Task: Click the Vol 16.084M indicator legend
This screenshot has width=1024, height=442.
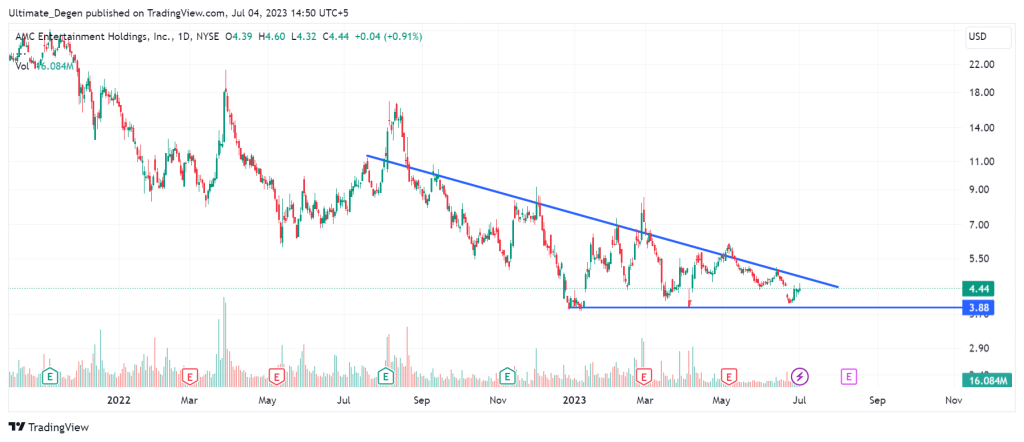Action: (43, 67)
